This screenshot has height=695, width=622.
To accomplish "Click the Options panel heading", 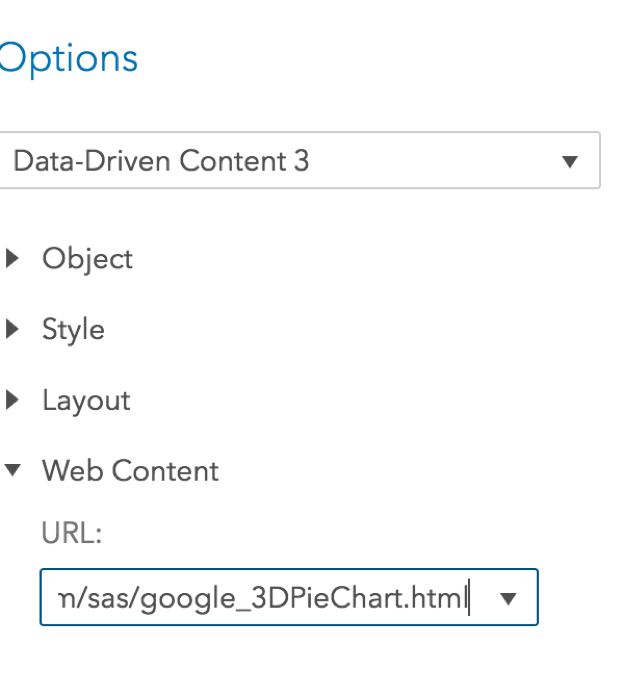I will click(66, 59).
